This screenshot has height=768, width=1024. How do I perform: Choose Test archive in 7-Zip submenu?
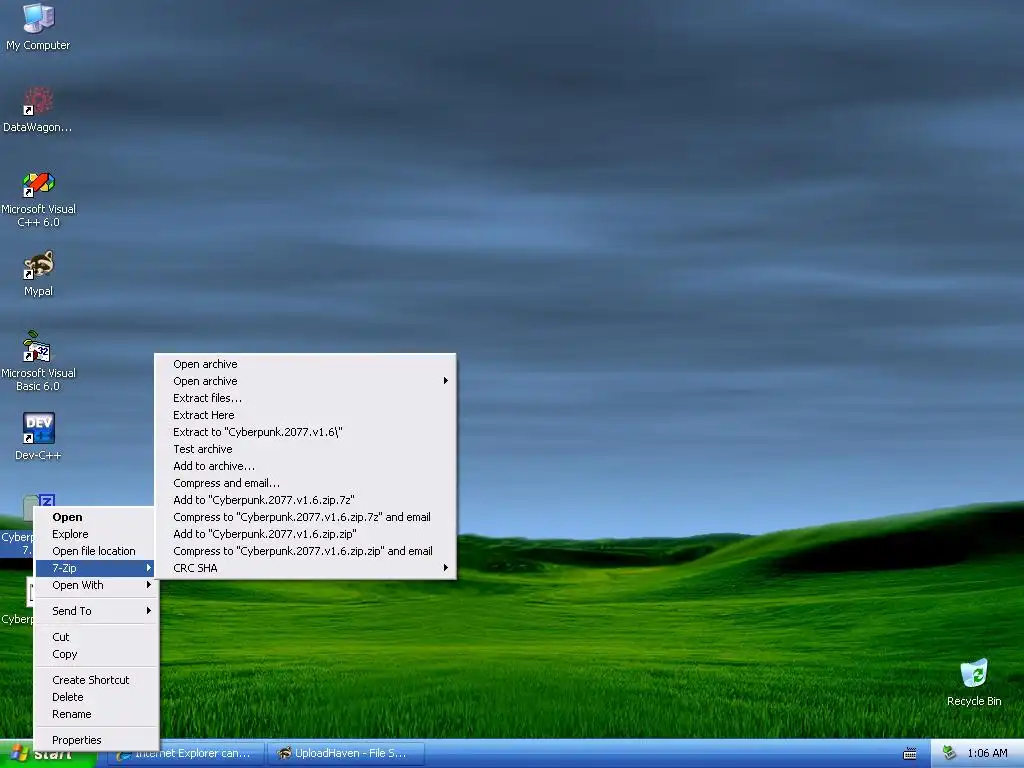click(x=305, y=449)
